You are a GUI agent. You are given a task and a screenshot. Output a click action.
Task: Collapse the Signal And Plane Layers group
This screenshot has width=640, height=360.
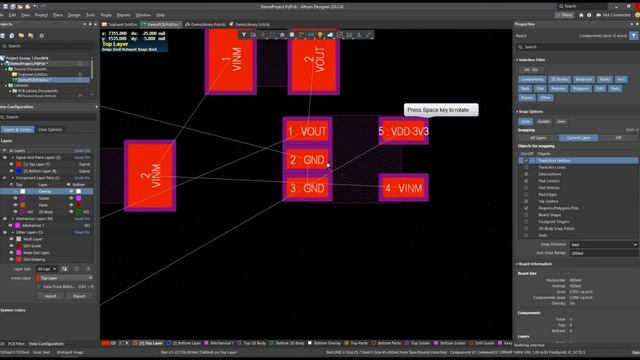(x=12, y=158)
